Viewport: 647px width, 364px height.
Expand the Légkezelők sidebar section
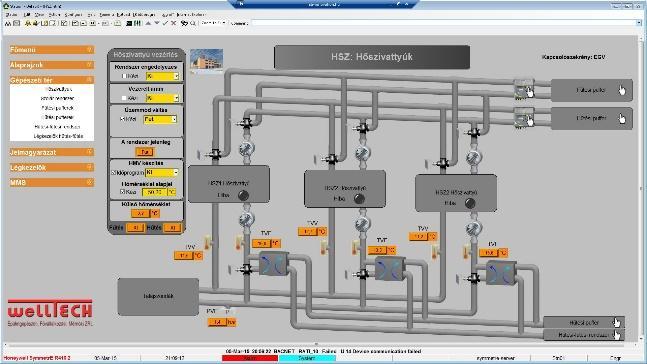coord(52,168)
